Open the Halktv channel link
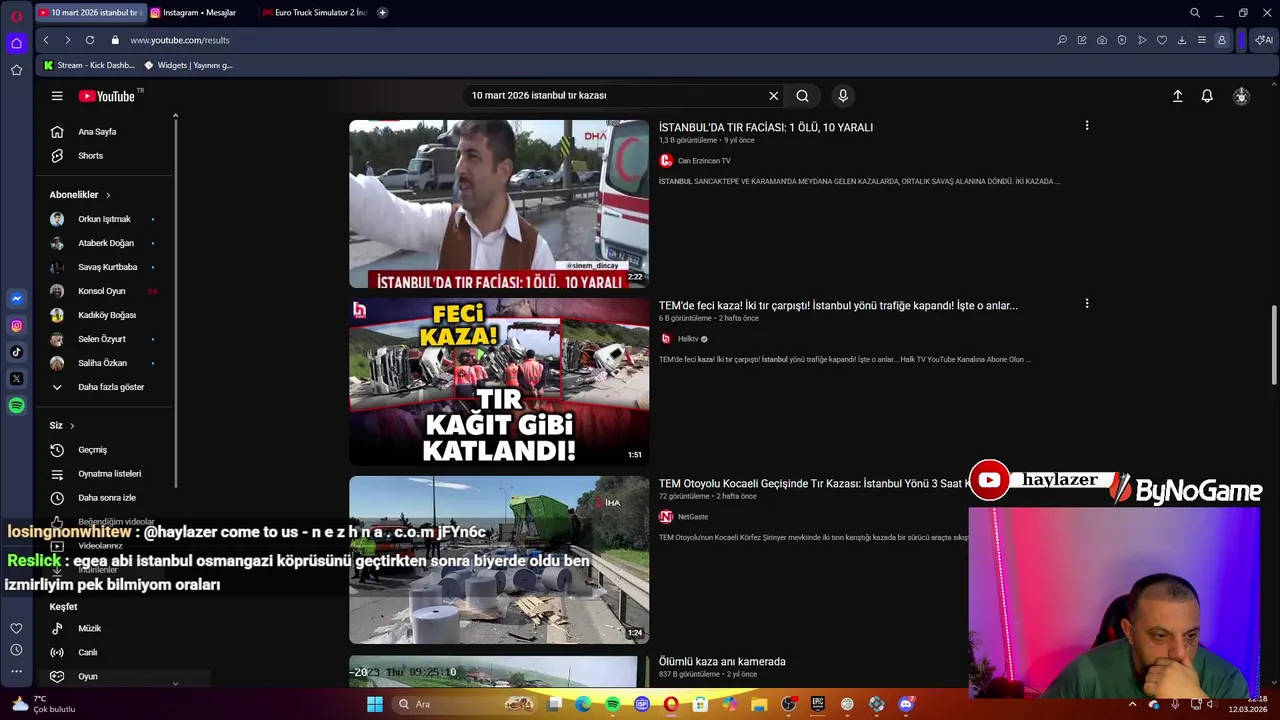This screenshot has width=1280, height=720. coord(688,339)
